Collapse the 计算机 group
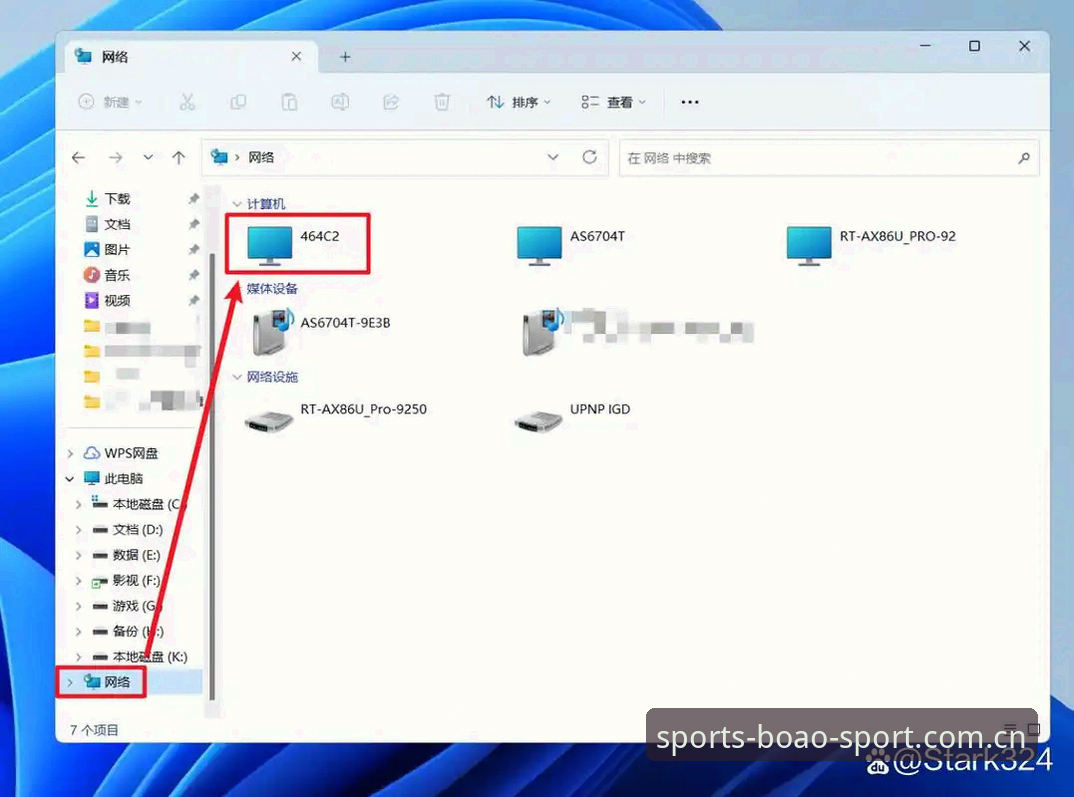This screenshot has height=797, width=1074. 237,204
